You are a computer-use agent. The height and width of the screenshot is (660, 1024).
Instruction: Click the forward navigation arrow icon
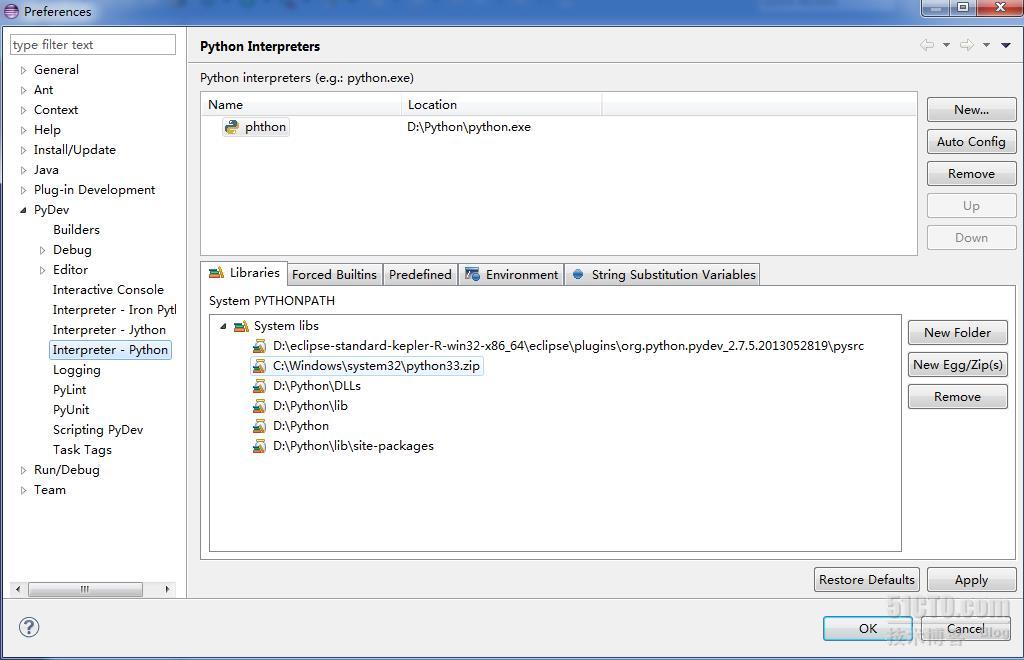coord(967,45)
